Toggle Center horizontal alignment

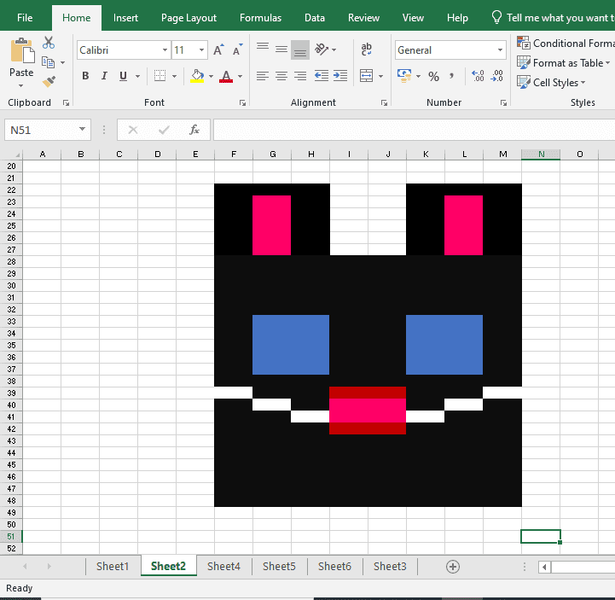281,76
